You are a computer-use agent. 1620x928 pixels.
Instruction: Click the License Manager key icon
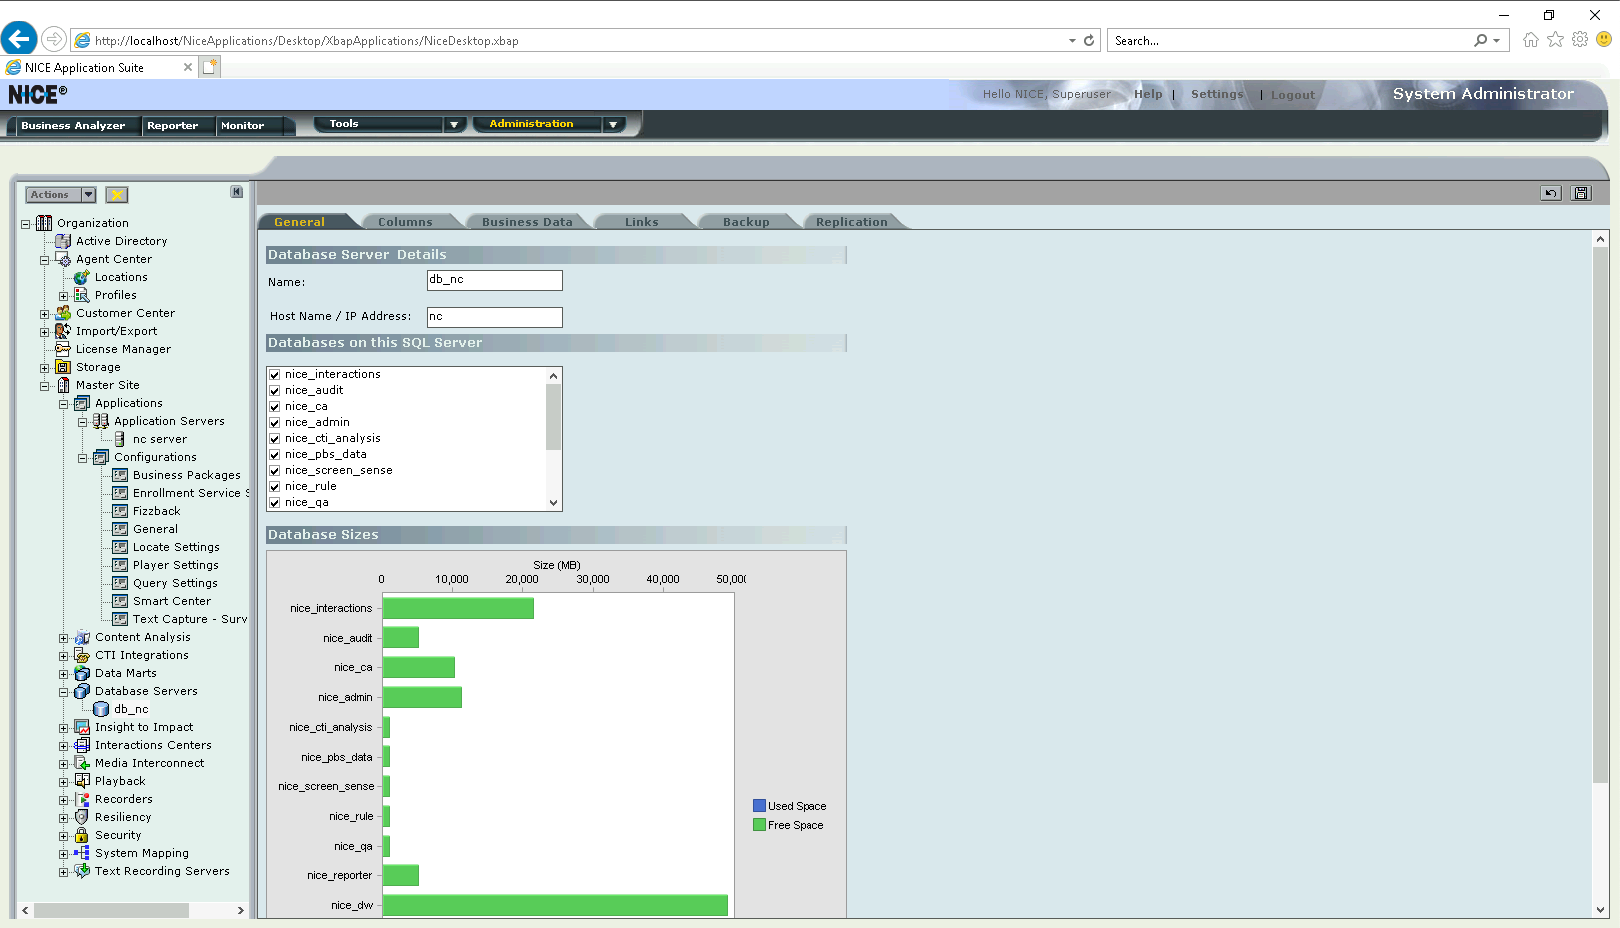[63, 349]
